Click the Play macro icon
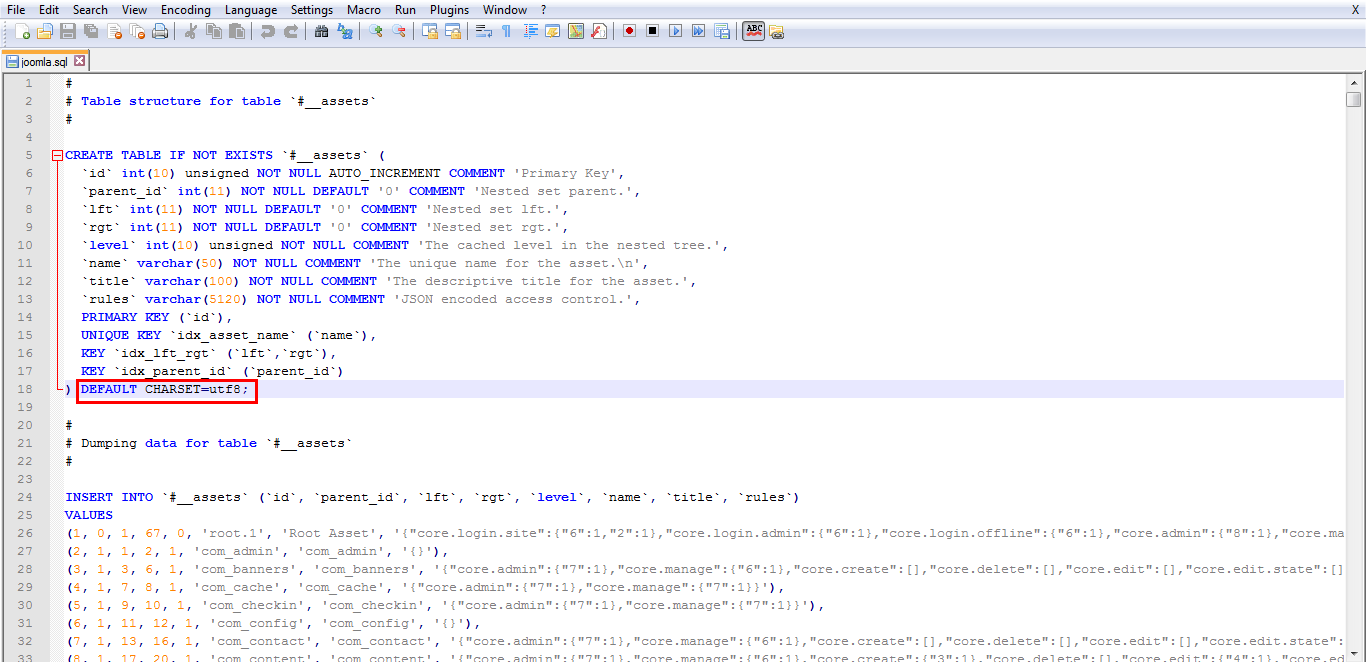The width and height of the screenshot is (1366, 662). click(676, 32)
